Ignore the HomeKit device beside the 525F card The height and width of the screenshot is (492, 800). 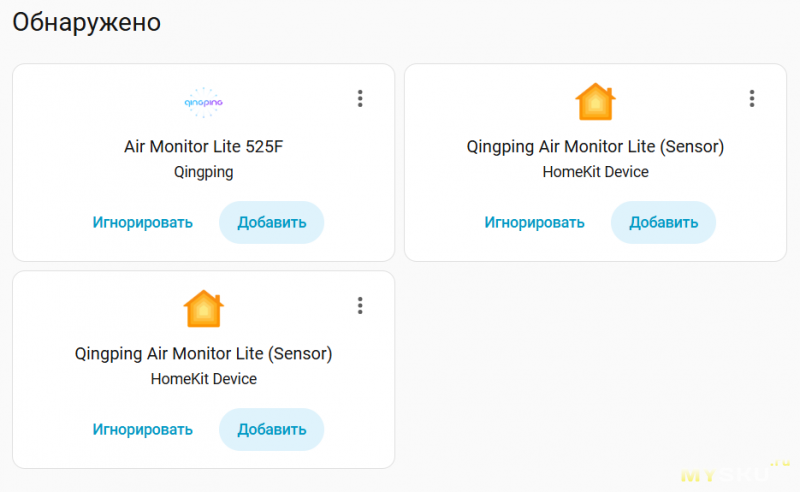535,222
